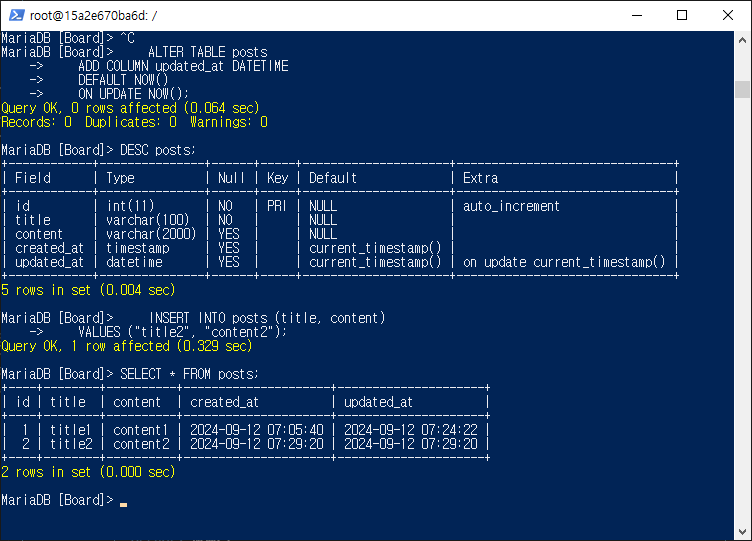Click the scrollbar up arrow
752x541 pixels.
coord(742,40)
